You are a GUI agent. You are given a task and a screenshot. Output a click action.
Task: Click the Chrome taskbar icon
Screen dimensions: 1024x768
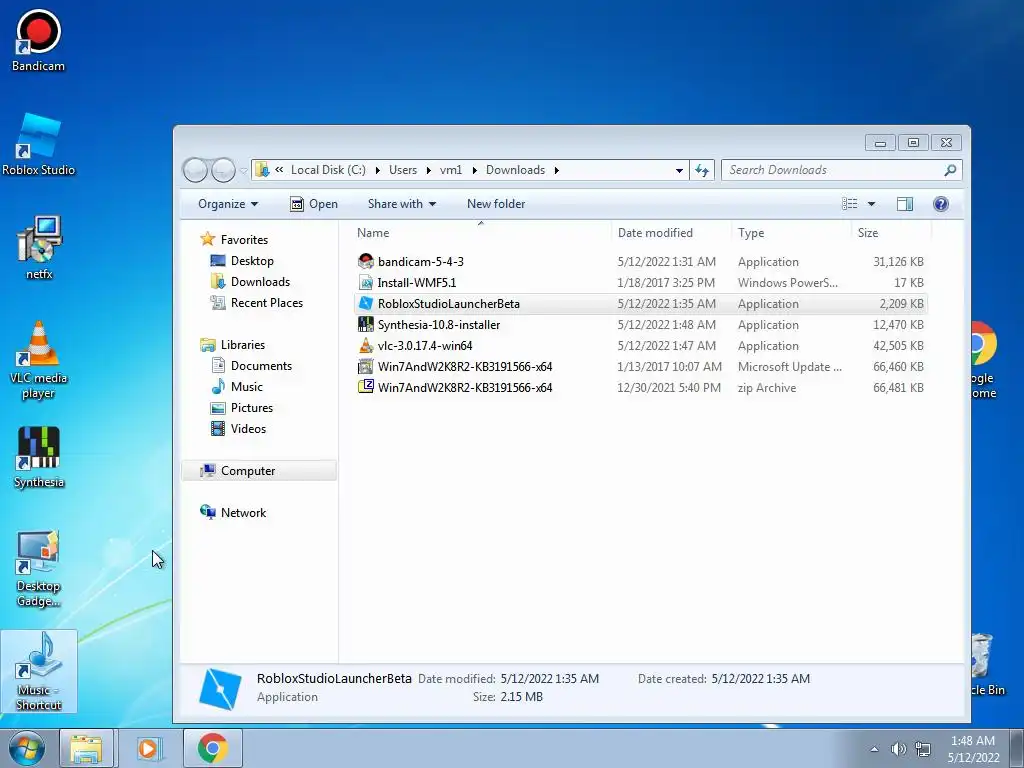pos(212,748)
